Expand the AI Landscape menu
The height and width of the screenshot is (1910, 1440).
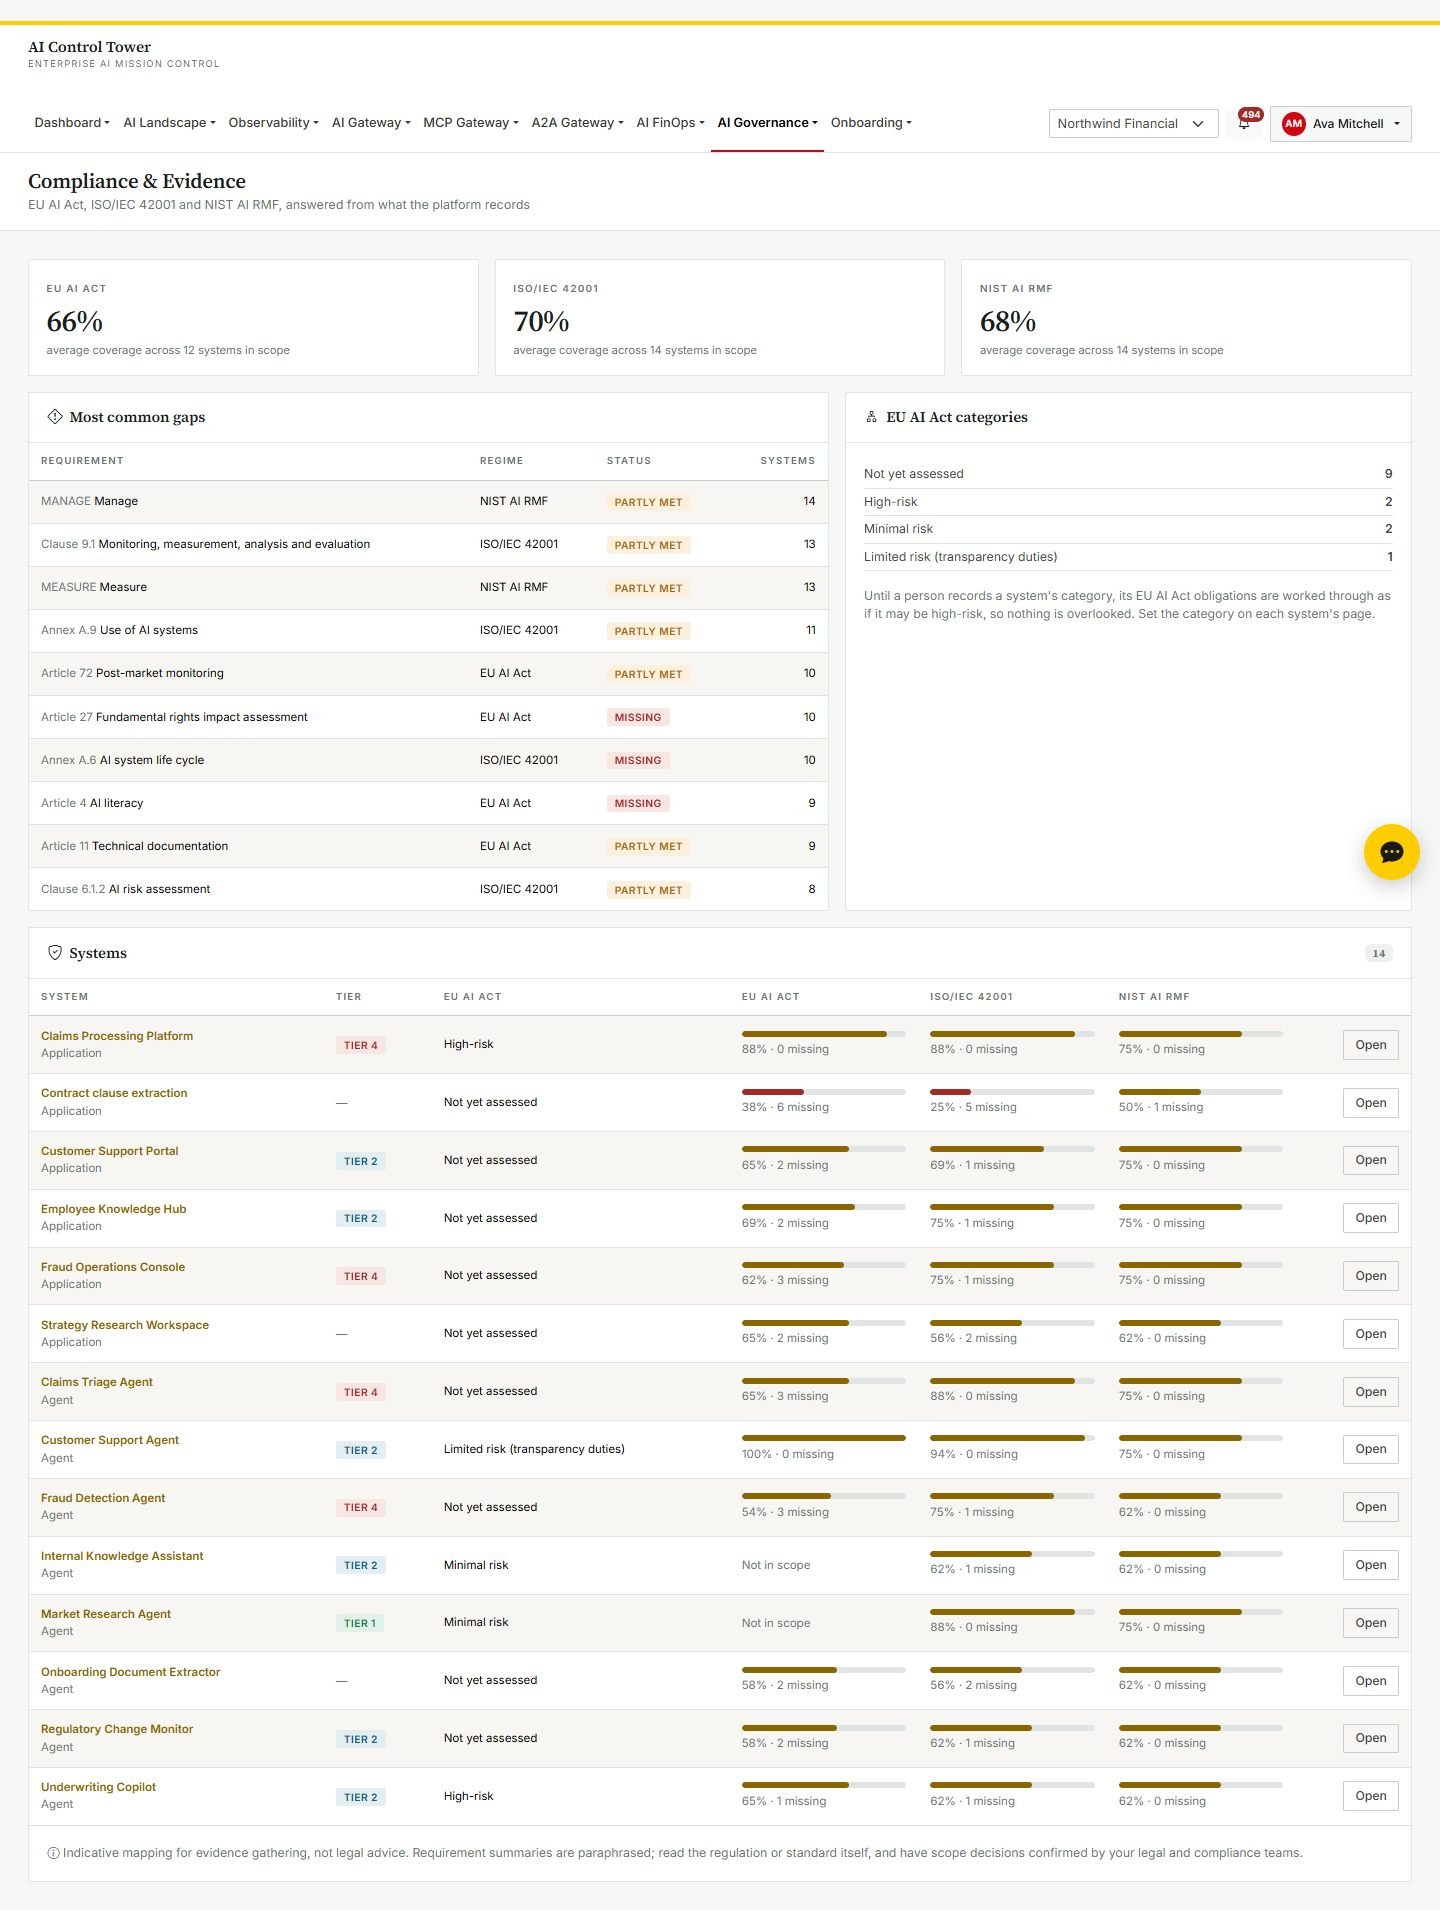coord(169,123)
